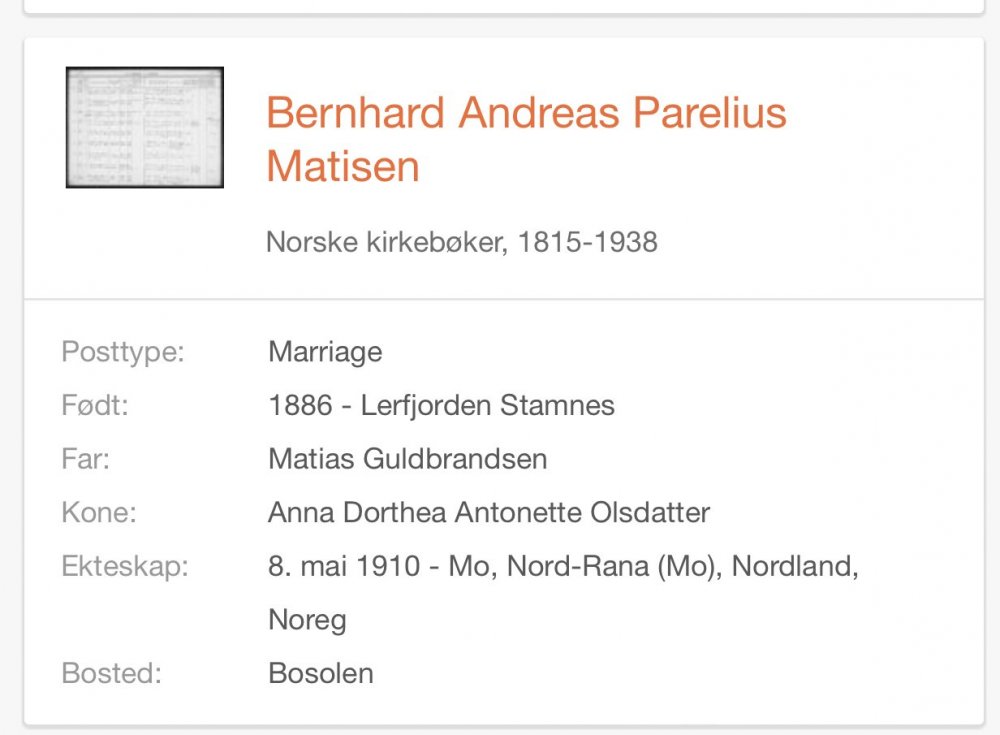Select father's name Matias Guldbrandsen
The width and height of the screenshot is (1000, 735).
click(x=408, y=459)
